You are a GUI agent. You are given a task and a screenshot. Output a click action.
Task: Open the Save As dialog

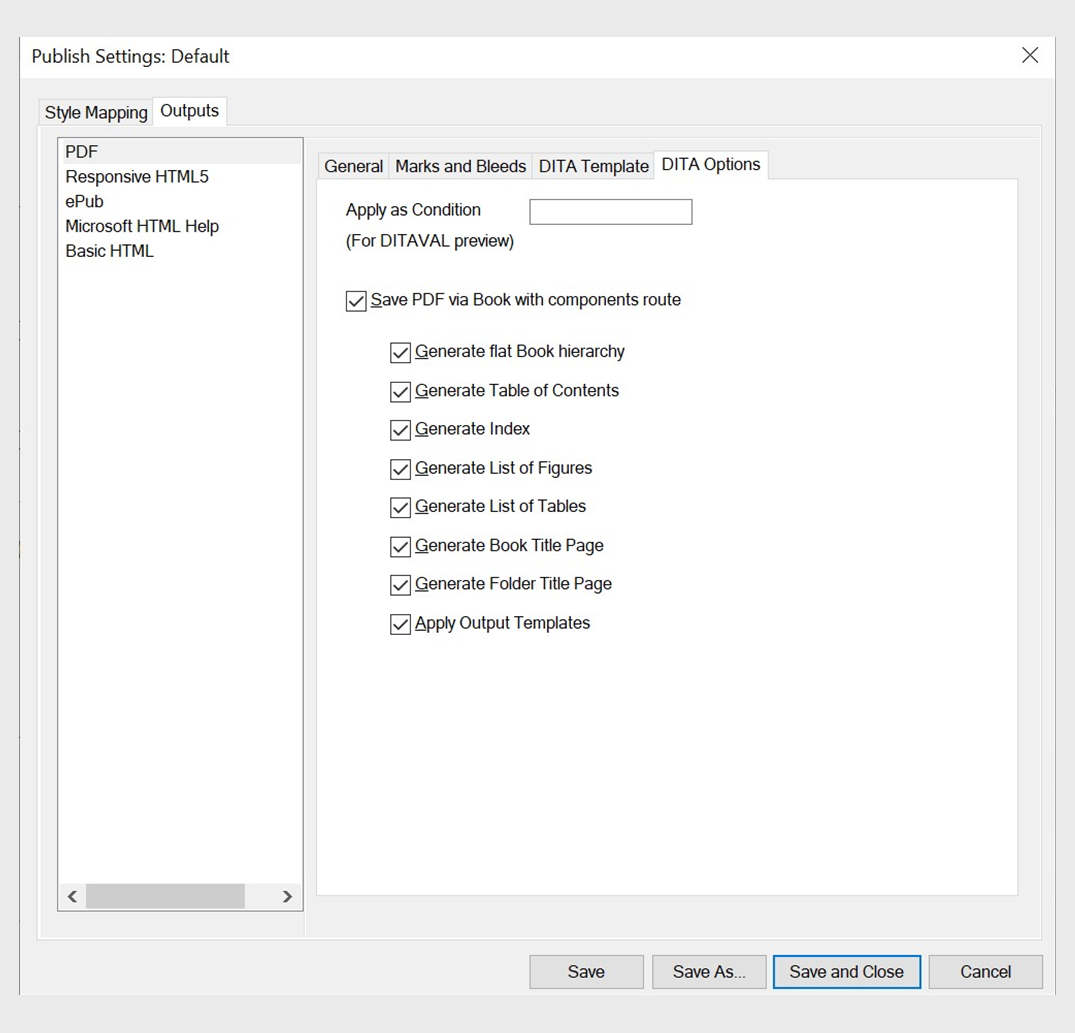[x=709, y=971]
